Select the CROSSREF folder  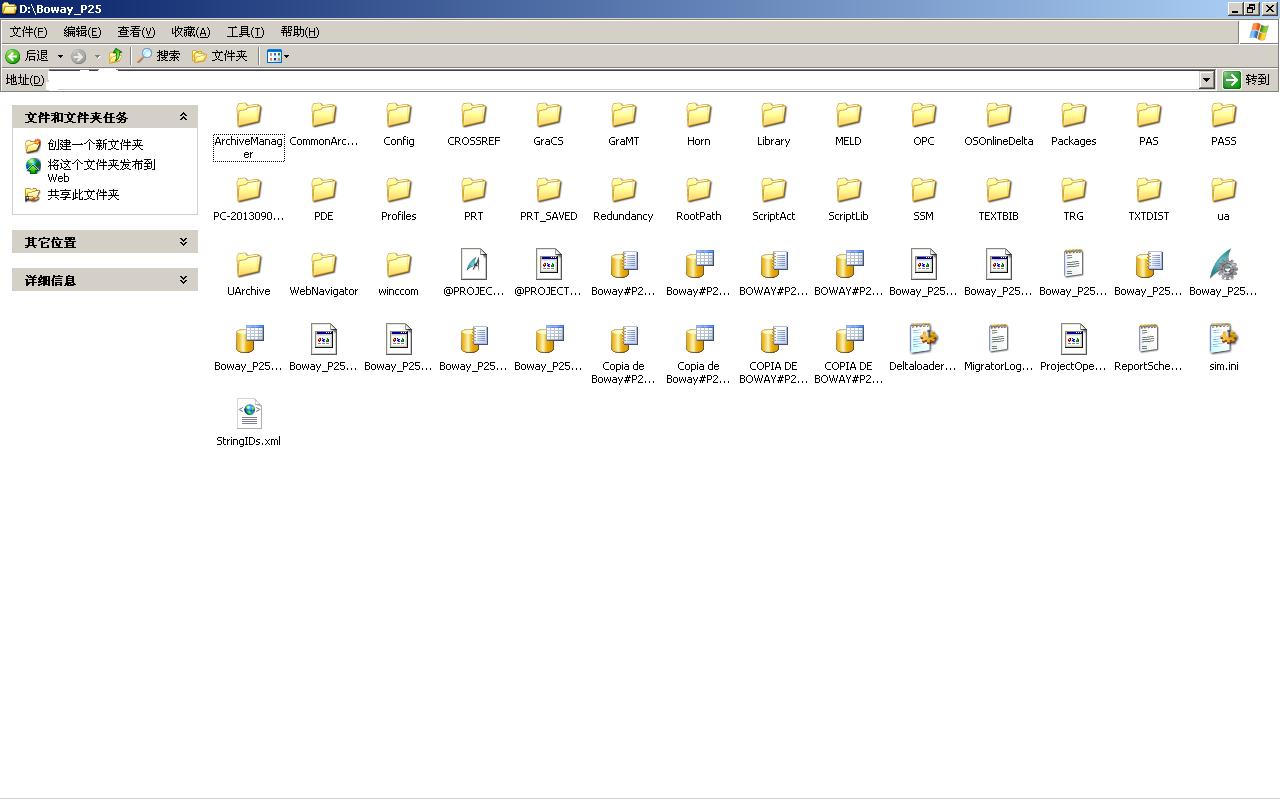pos(474,125)
